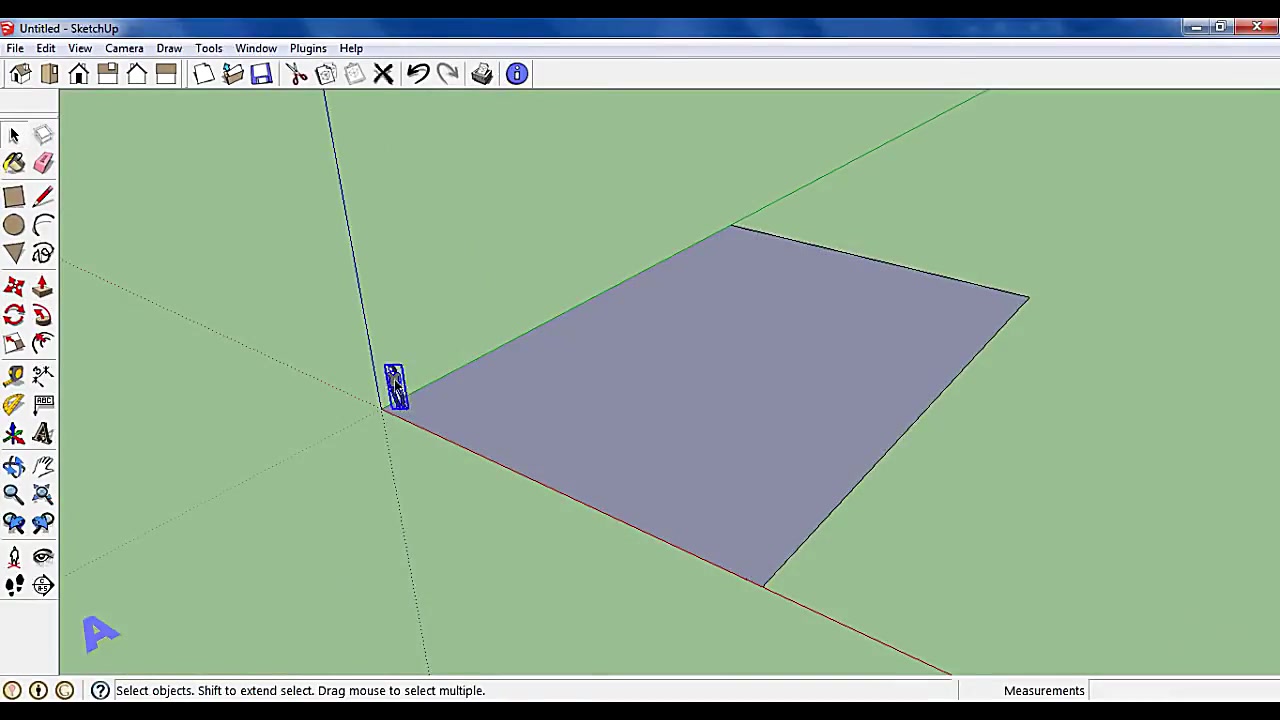Open the Camera menu
The width and height of the screenshot is (1280, 720).
point(124,48)
